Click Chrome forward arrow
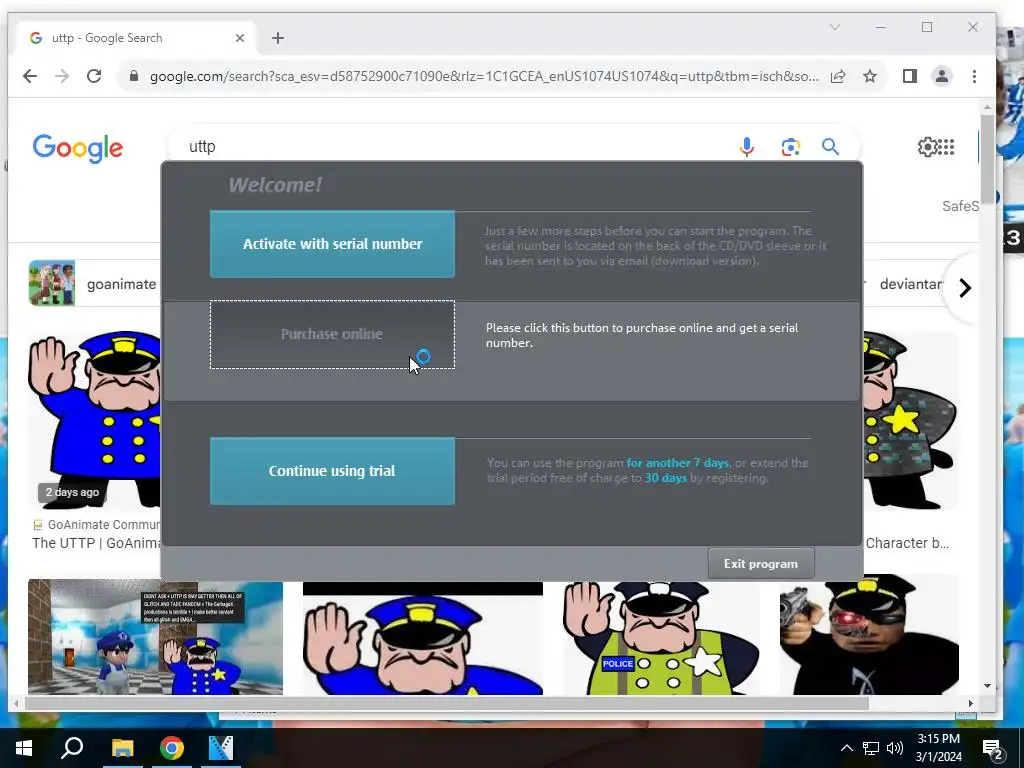Viewport: 1024px width, 768px height. pos(62,76)
